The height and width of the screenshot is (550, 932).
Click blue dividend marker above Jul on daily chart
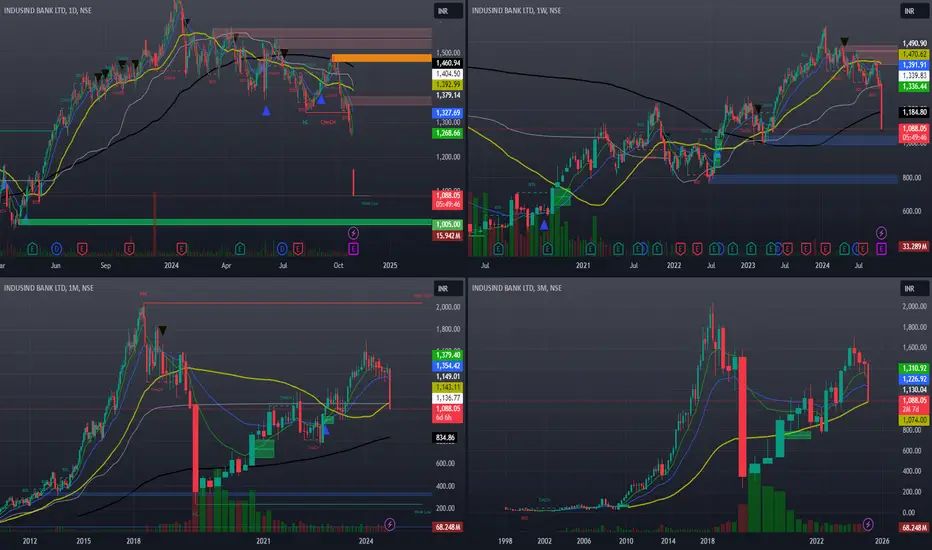pyautogui.click(x=282, y=249)
